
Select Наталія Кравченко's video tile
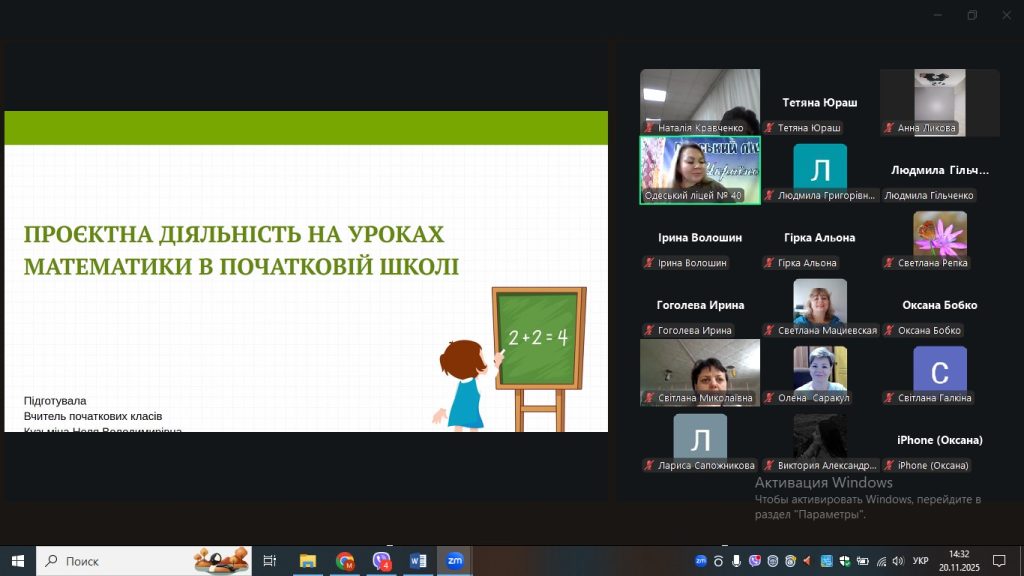(x=700, y=102)
